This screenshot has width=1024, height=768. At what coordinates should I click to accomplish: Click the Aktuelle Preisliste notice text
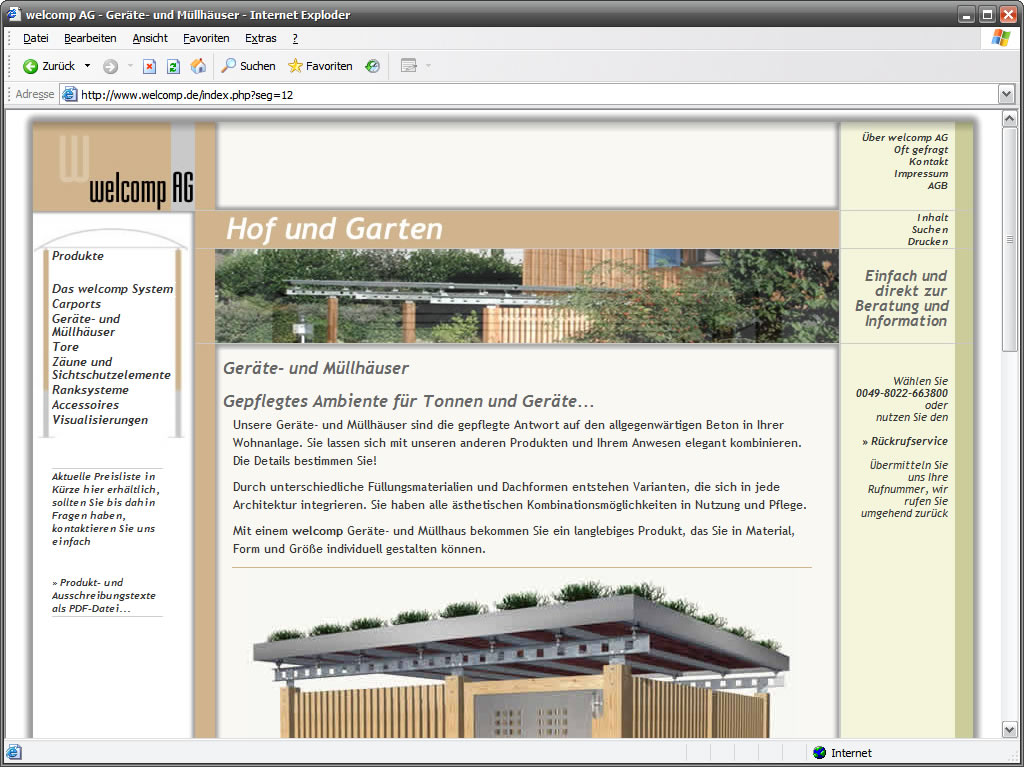point(106,509)
